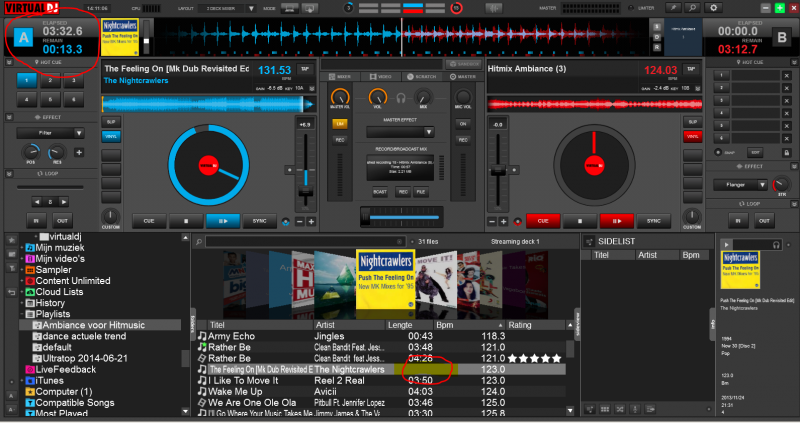The height and width of the screenshot is (423, 800).
Task: Collapse the Playlists folder in the tree
Action: pyautogui.click(x=22, y=314)
